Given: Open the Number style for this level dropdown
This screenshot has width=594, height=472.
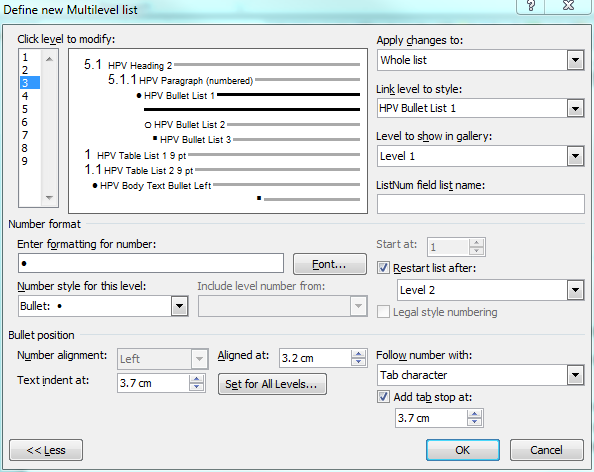Looking at the screenshot, I should pos(179,306).
